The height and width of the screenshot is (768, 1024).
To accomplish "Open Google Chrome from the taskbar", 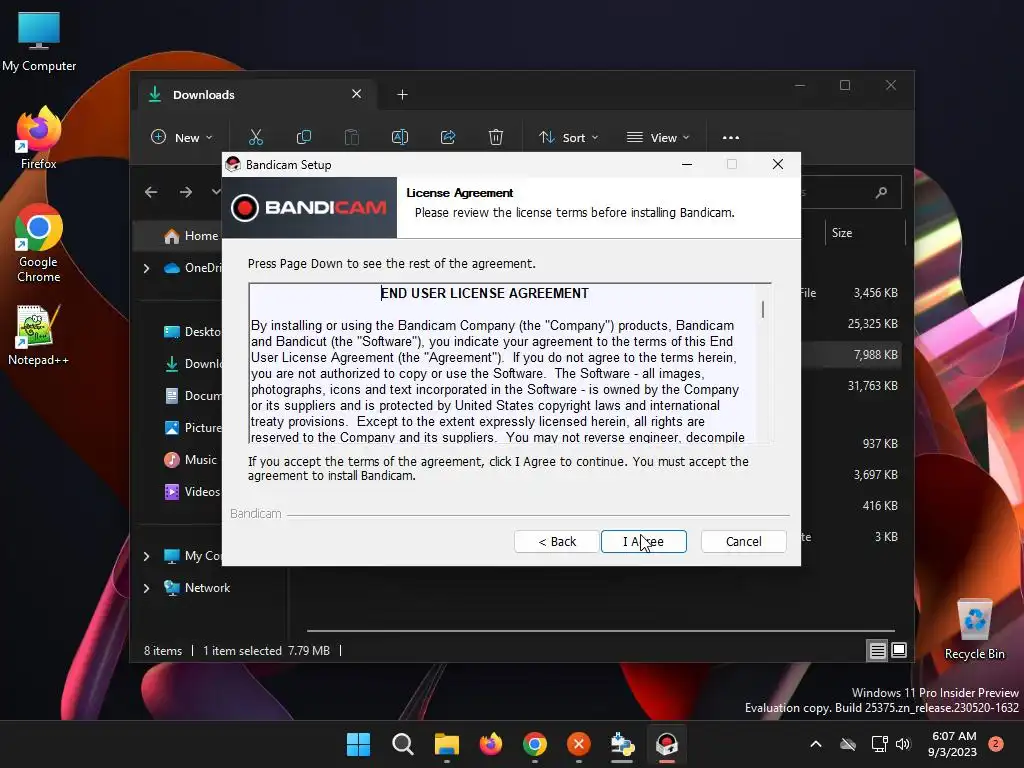I will click(535, 744).
